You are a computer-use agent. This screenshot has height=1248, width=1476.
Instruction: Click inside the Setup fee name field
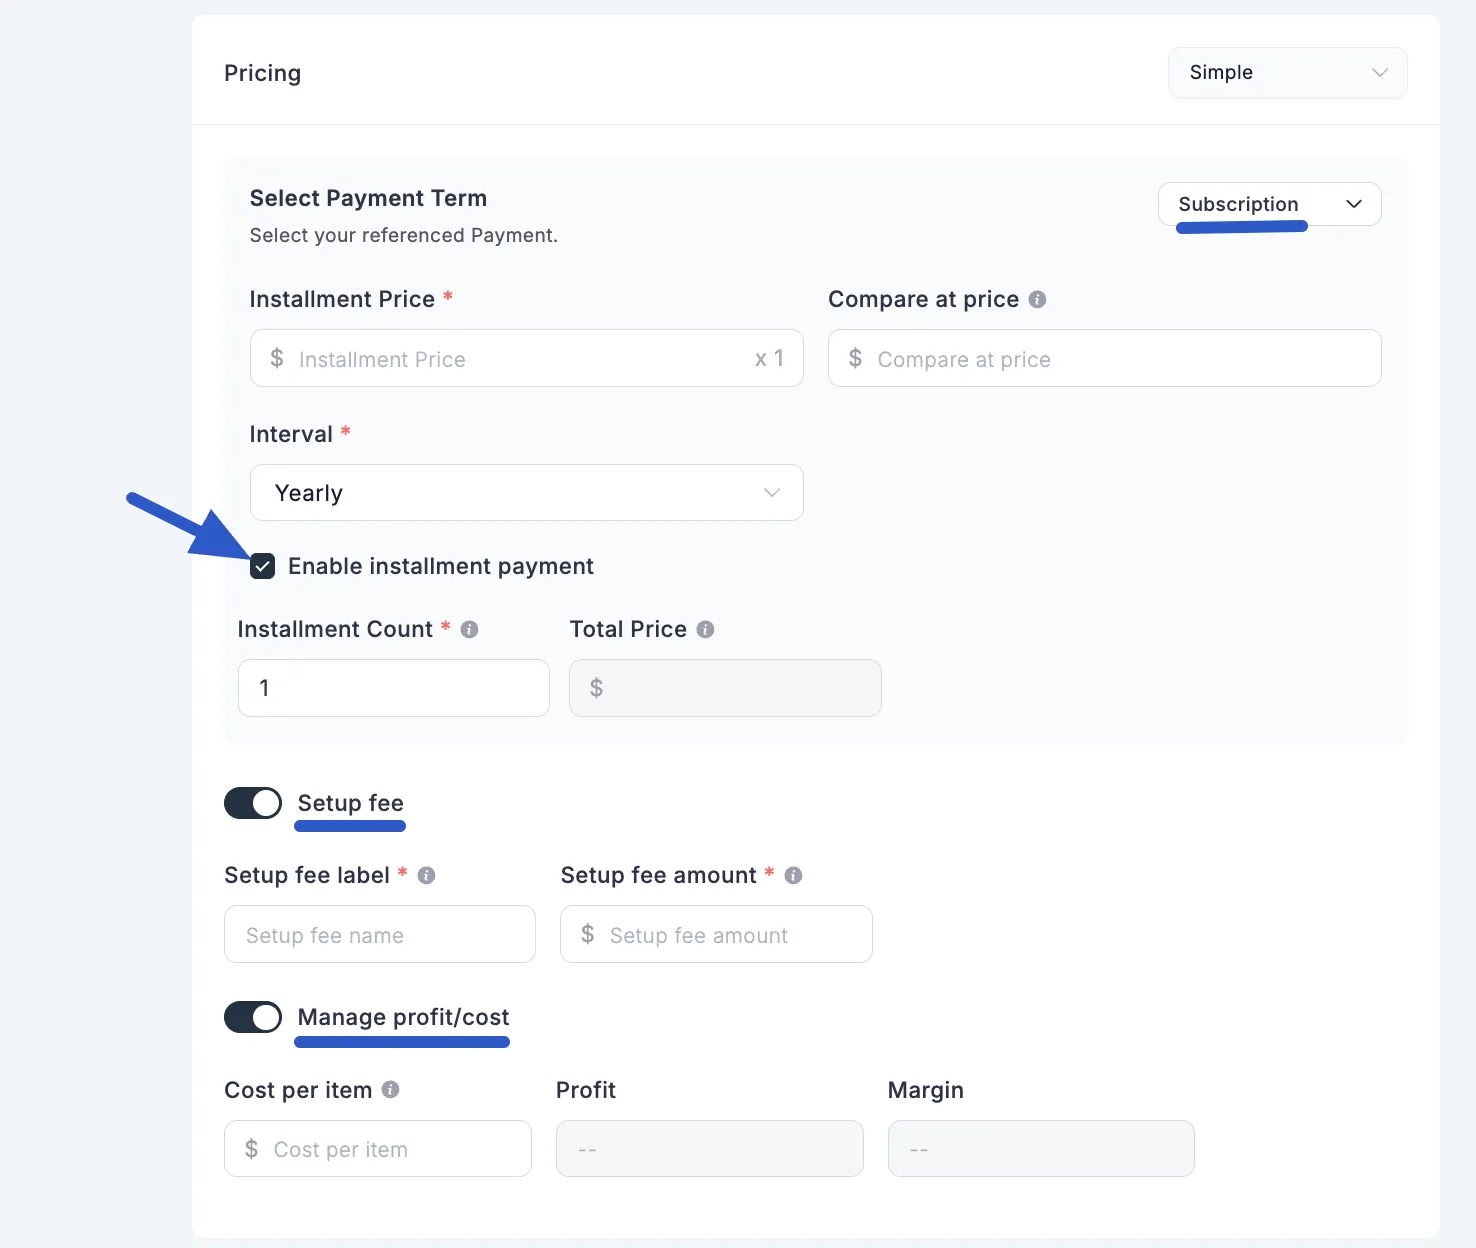(x=379, y=934)
